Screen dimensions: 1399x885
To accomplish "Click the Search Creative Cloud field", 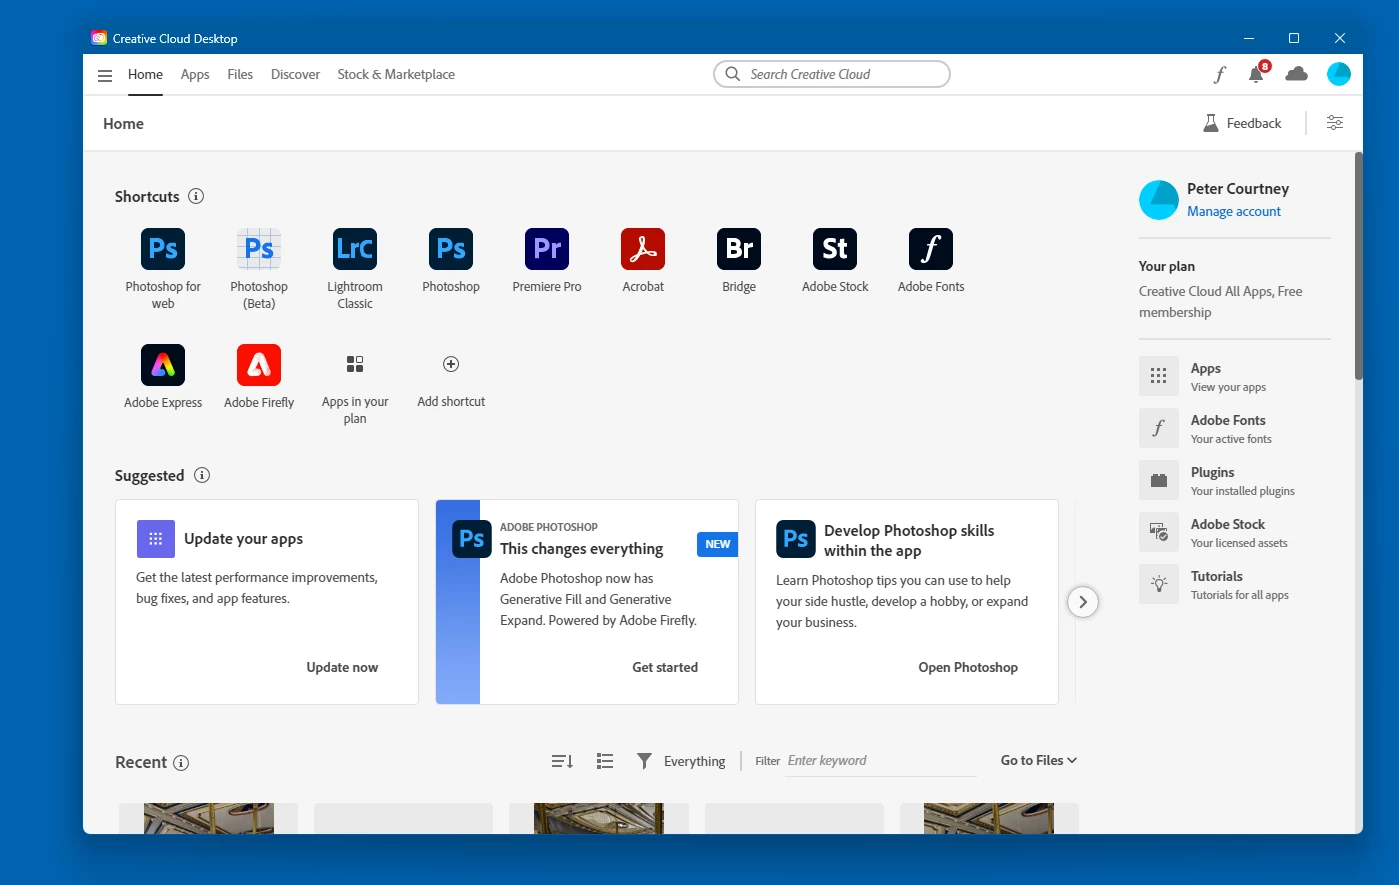I will (832, 74).
